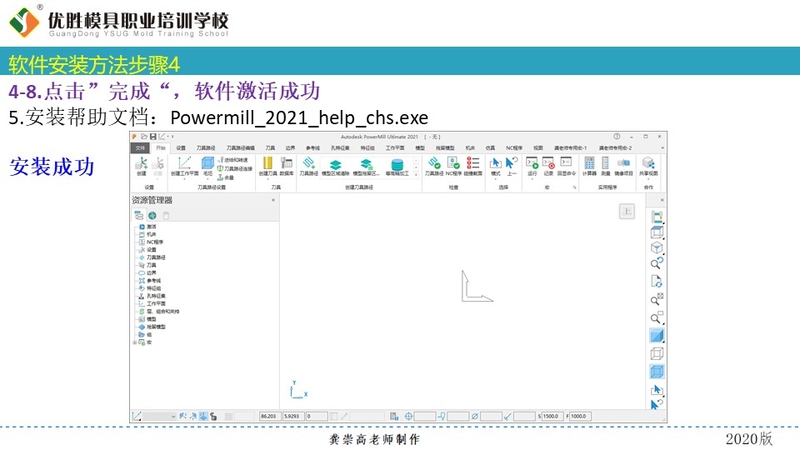Viewport: 800px width, 450px height.
Task: Click the 余量 thickness button
Action: tap(226, 177)
